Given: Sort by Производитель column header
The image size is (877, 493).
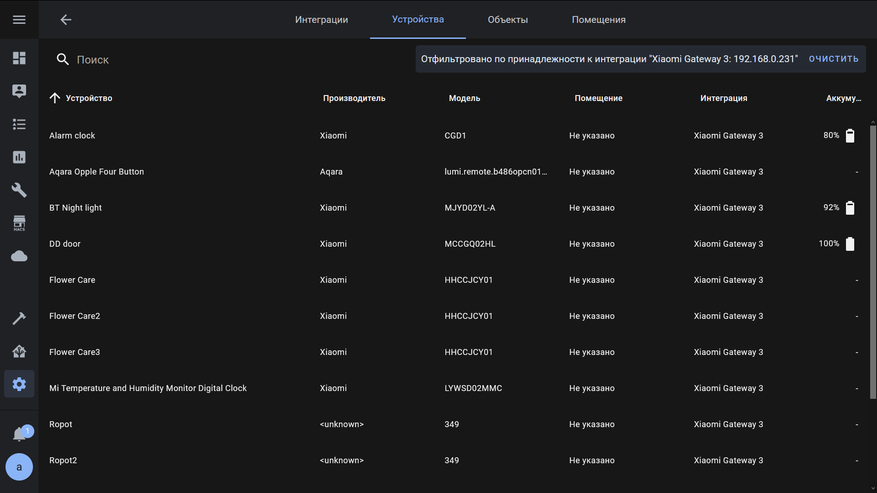Looking at the screenshot, I should tap(354, 98).
